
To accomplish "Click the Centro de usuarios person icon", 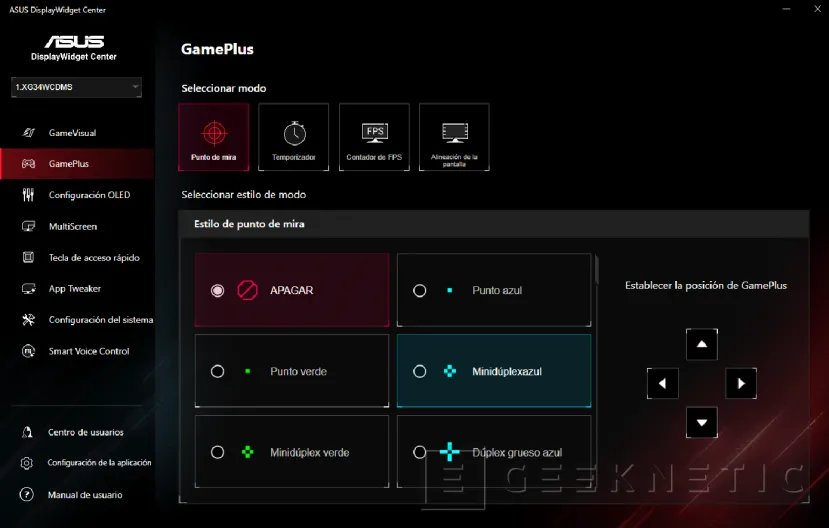I will click(x=27, y=432).
